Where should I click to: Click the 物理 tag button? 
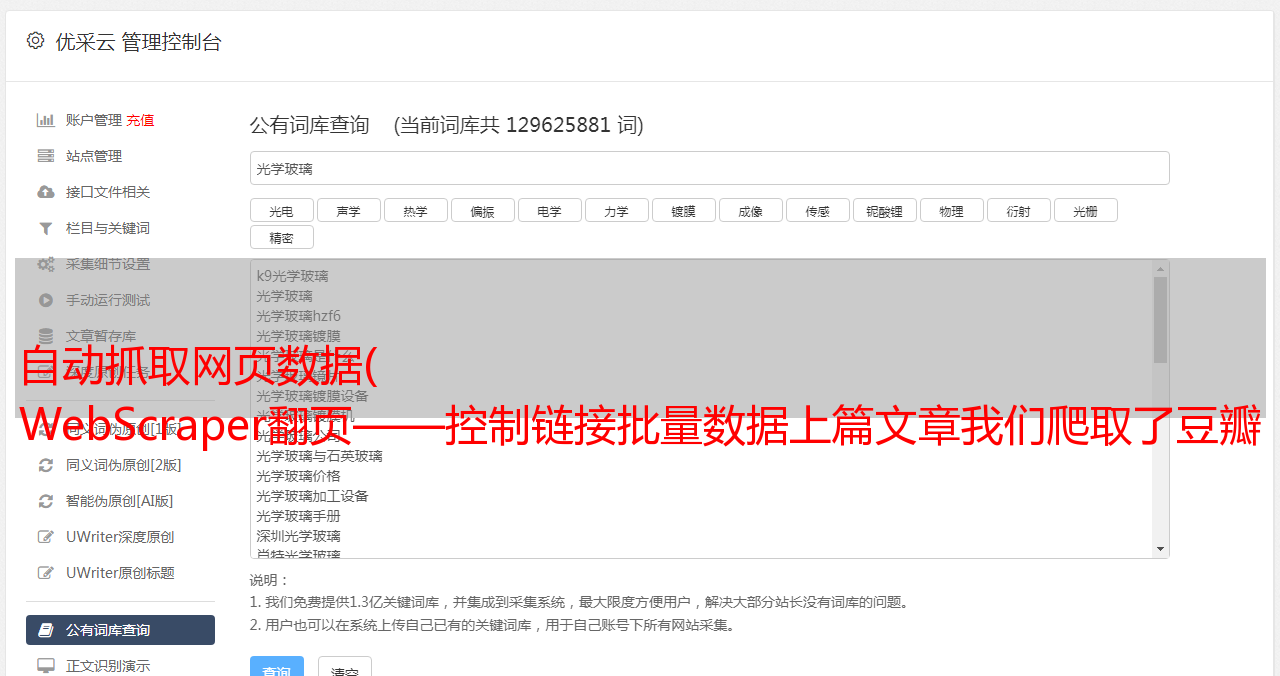tap(951, 210)
